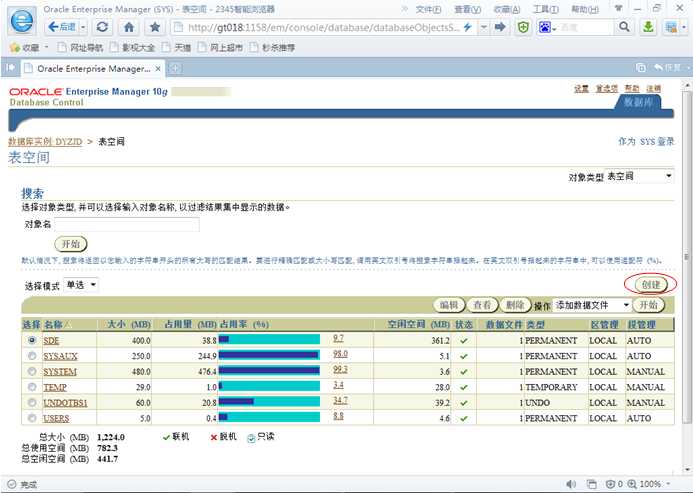Select the SYSTEM tablespace radio button

(32, 371)
